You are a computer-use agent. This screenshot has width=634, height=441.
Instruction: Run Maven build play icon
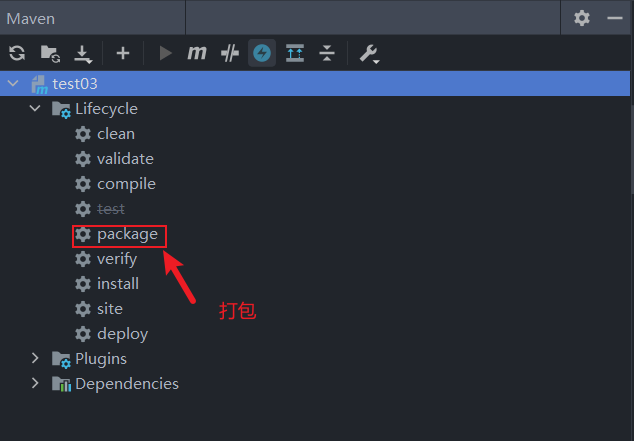pyautogui.click(x=165, y=53)
